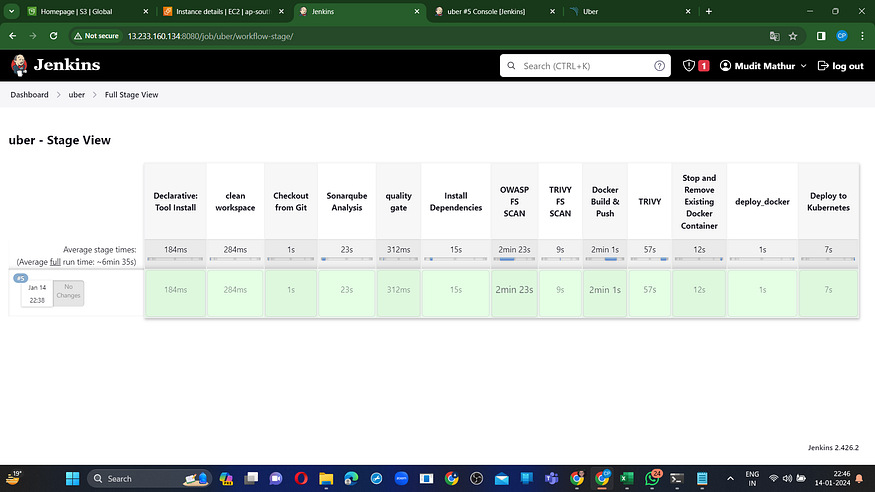This screenshot has height=492, width=875.
Task: Click the Jenkins logo in the header
Action: [55, 65]
